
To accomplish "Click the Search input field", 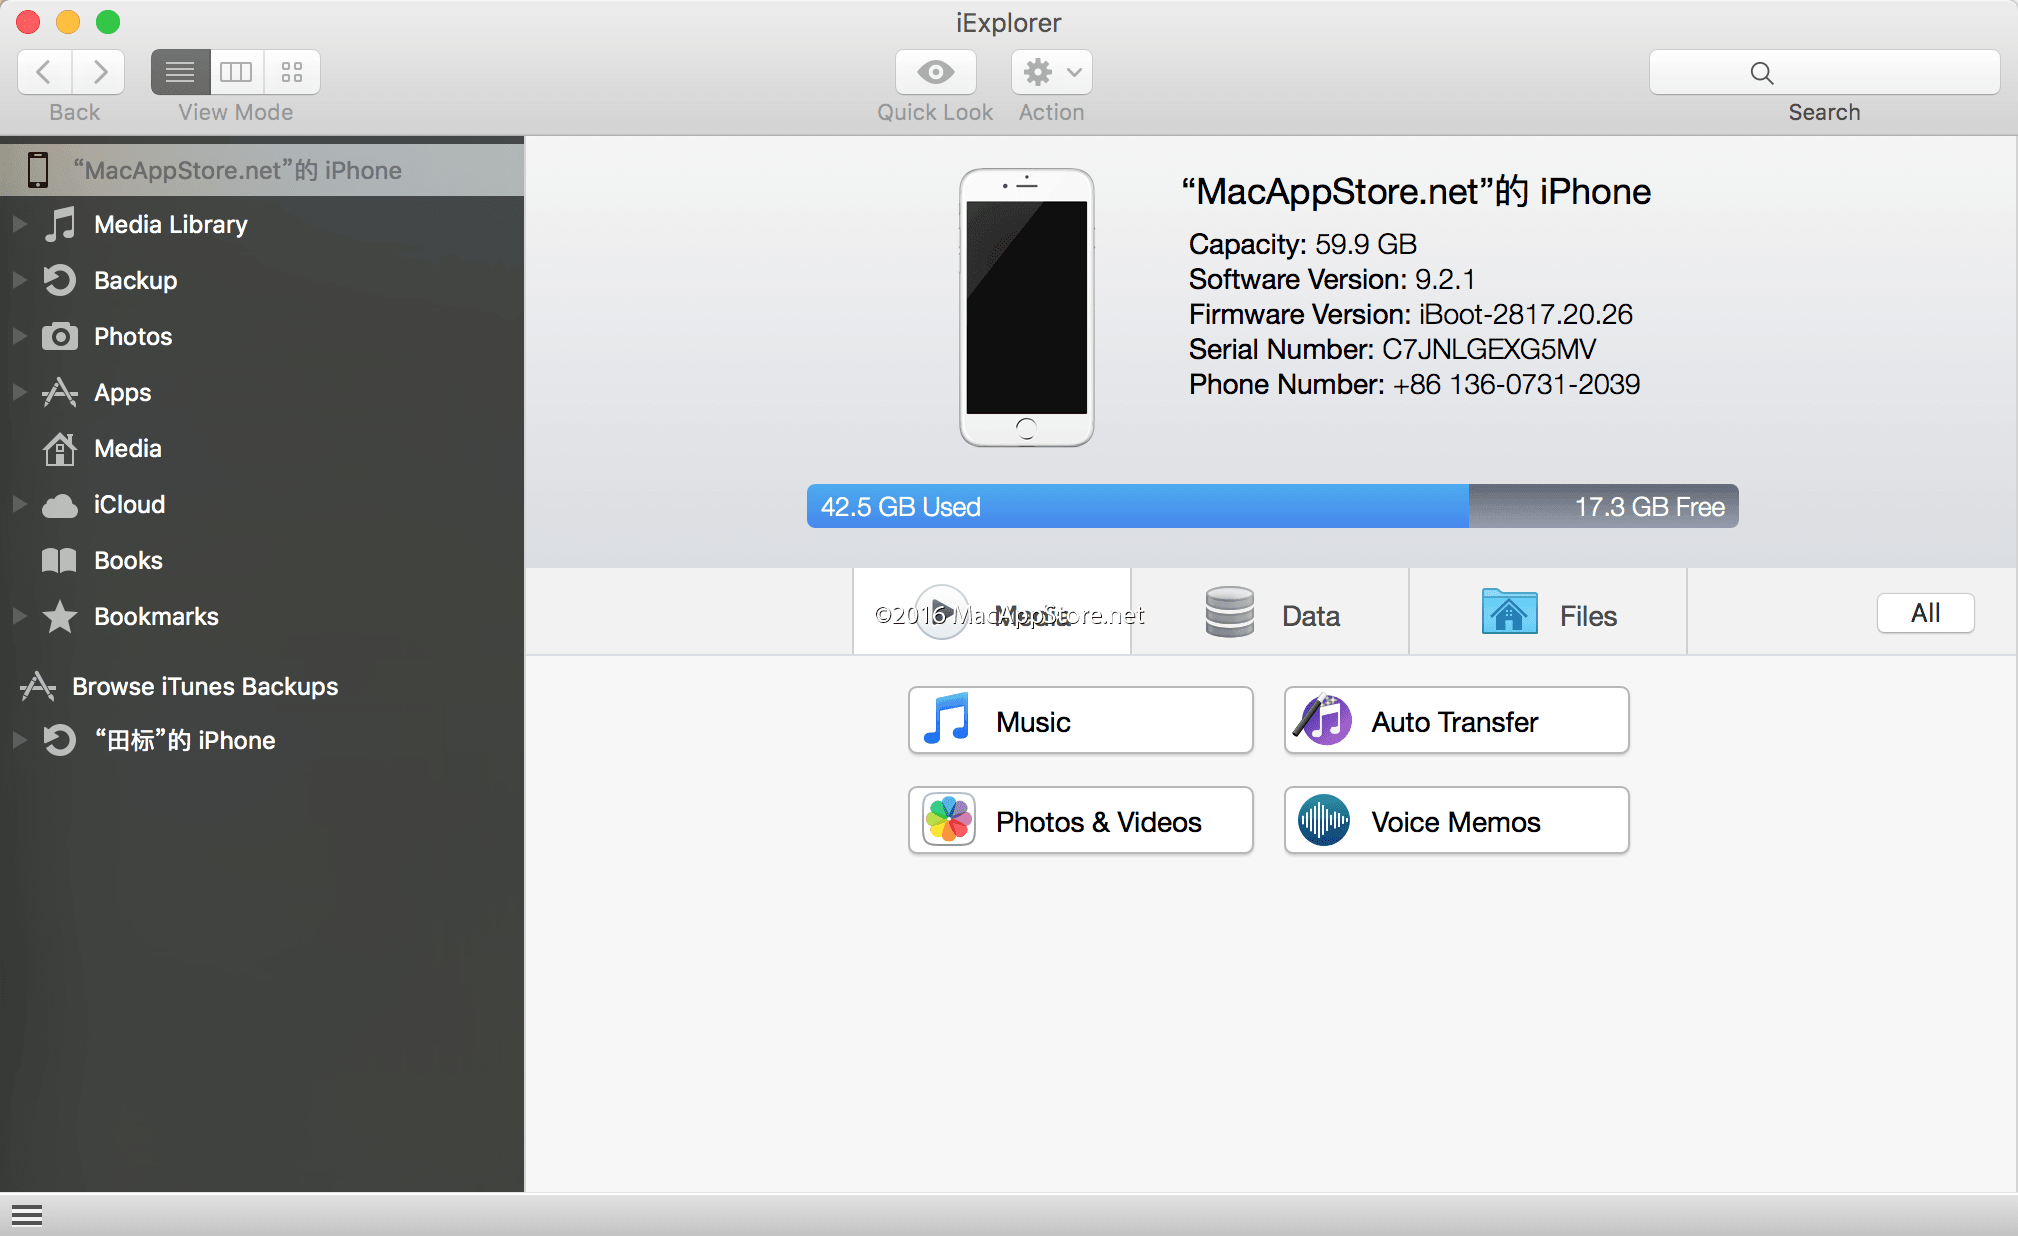I will [1824, 72].
